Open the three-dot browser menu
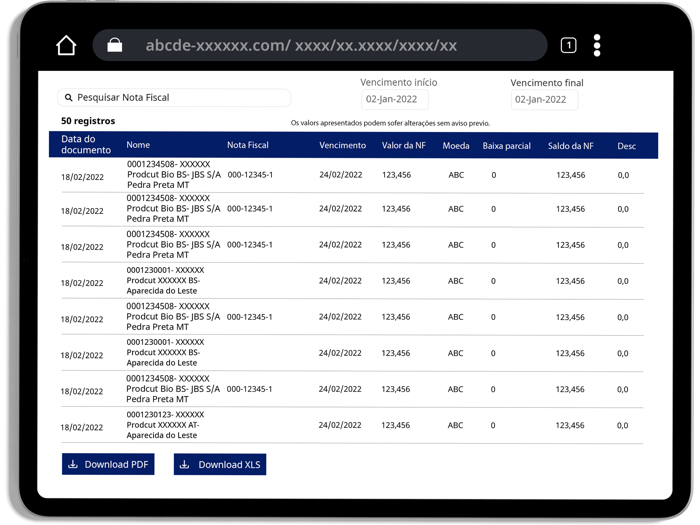The width and height of the screenshot is (700, 525). point(597,45)
